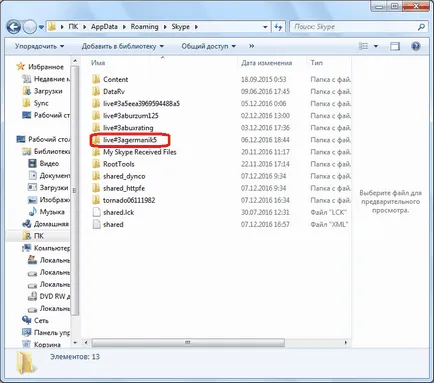Select the live#3abuxrating folder
This screenshot has height=383, width=434.
pyautogui.click(x=128, y=128)
